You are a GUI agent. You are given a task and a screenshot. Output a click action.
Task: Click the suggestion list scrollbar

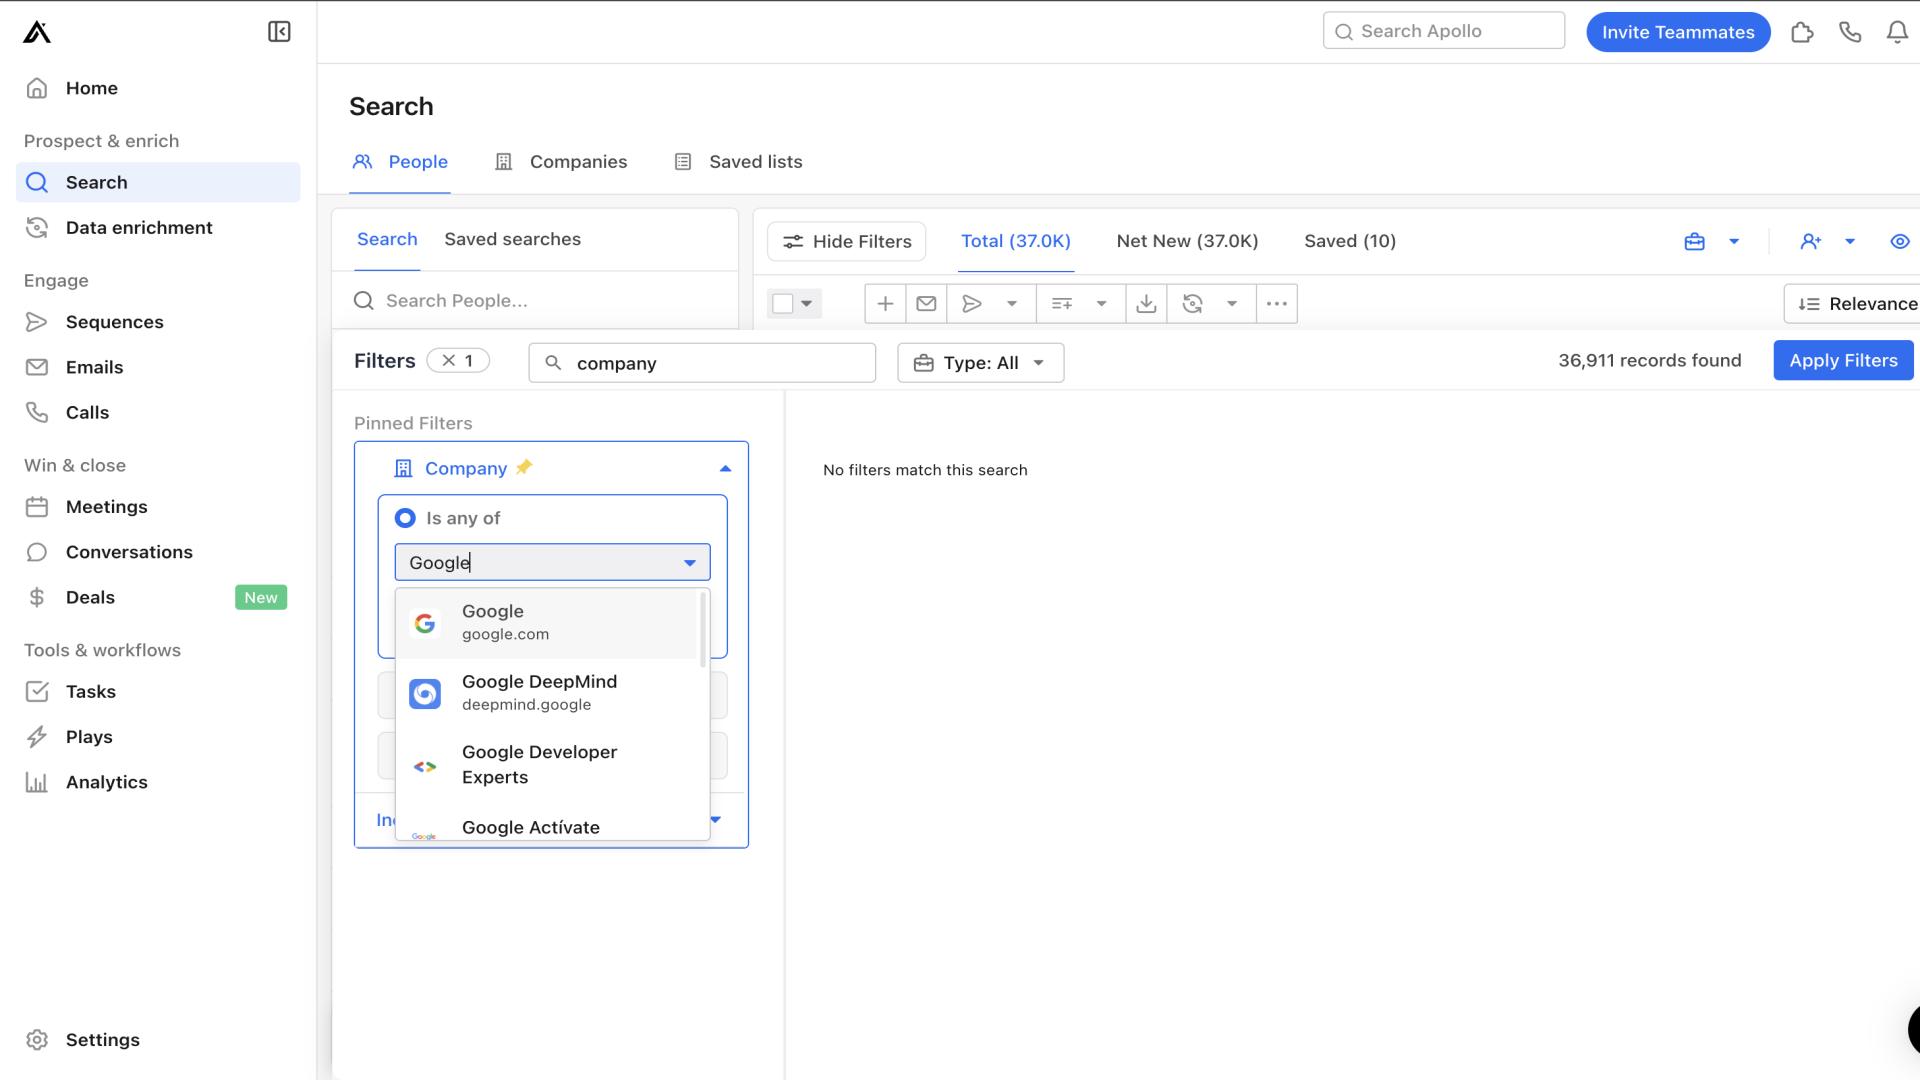pos(703,630)
